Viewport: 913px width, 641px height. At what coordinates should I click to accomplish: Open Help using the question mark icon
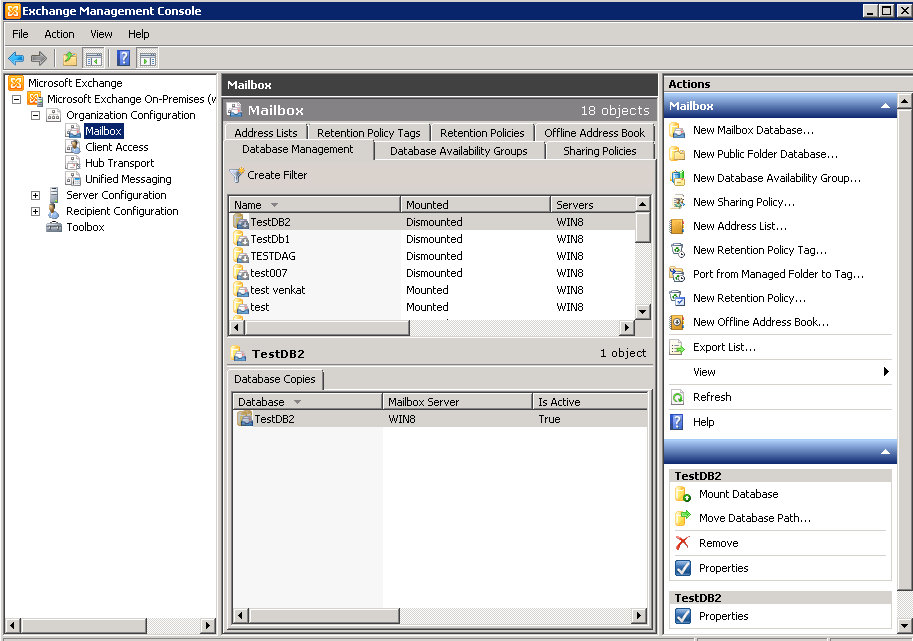[122, 58]
